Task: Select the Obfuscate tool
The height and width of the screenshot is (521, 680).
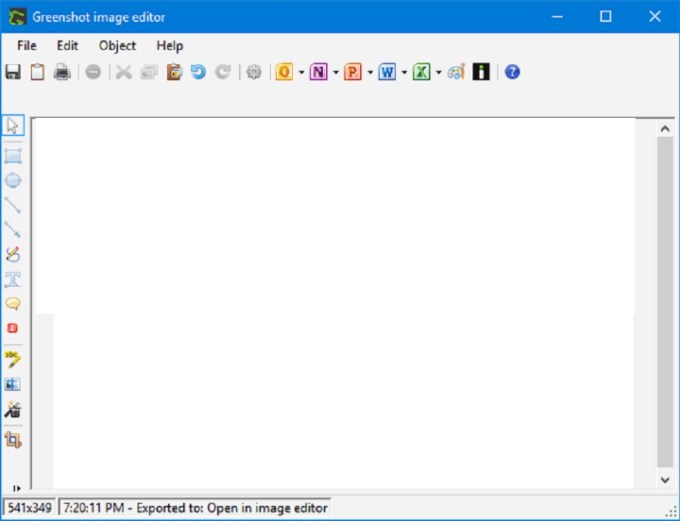Action: tap(13, 384)
